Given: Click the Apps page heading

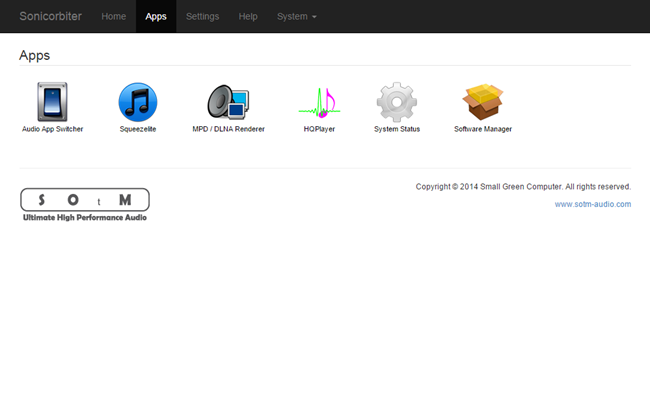Looking at the screenshot, I should [x=34, y=56].
